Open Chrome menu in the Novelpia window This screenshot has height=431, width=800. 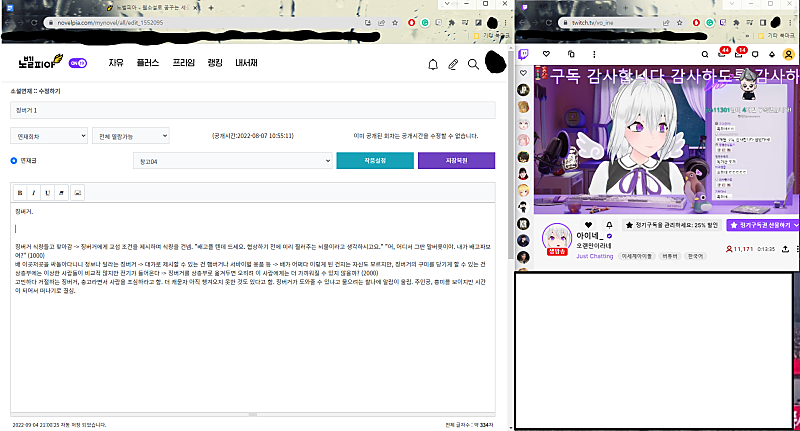505,22
